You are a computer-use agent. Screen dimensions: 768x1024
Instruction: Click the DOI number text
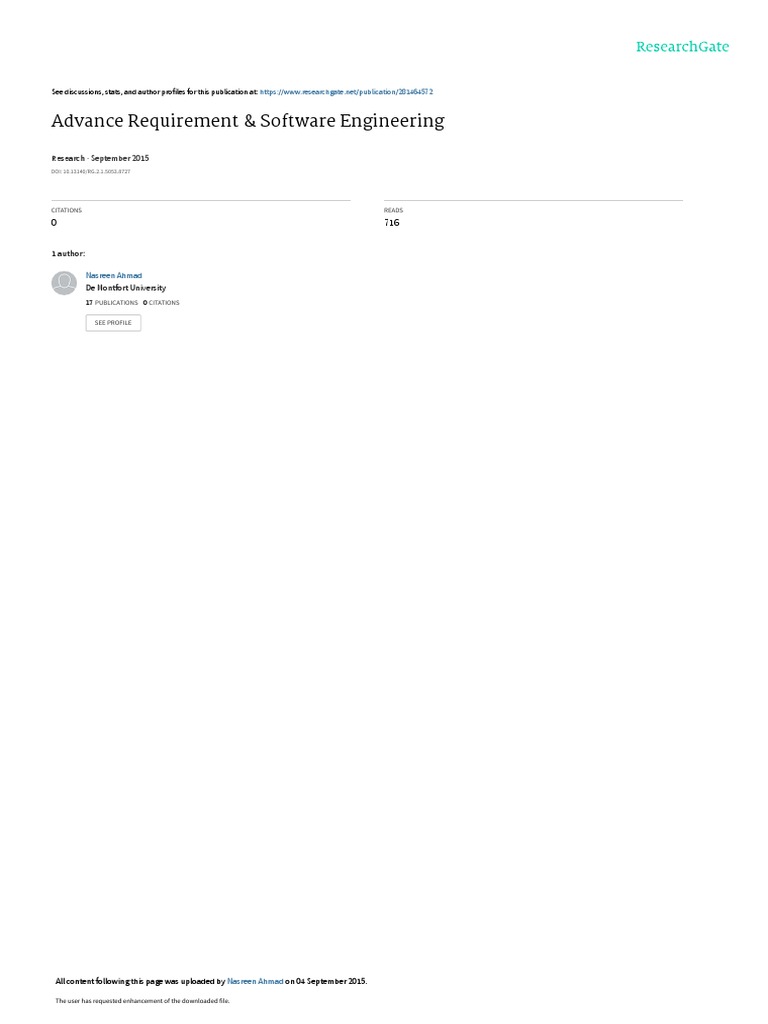pos(91,172)
